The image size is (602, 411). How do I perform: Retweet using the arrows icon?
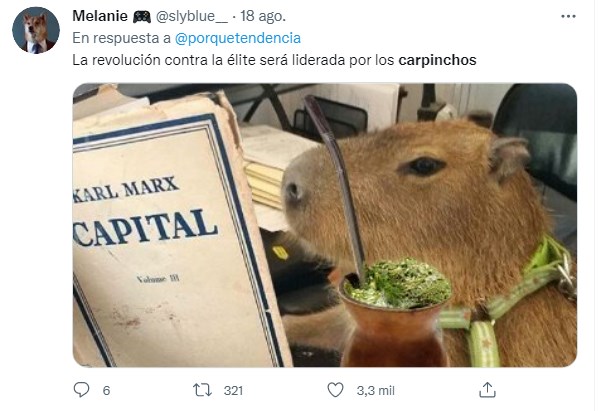tap(202, 390)
